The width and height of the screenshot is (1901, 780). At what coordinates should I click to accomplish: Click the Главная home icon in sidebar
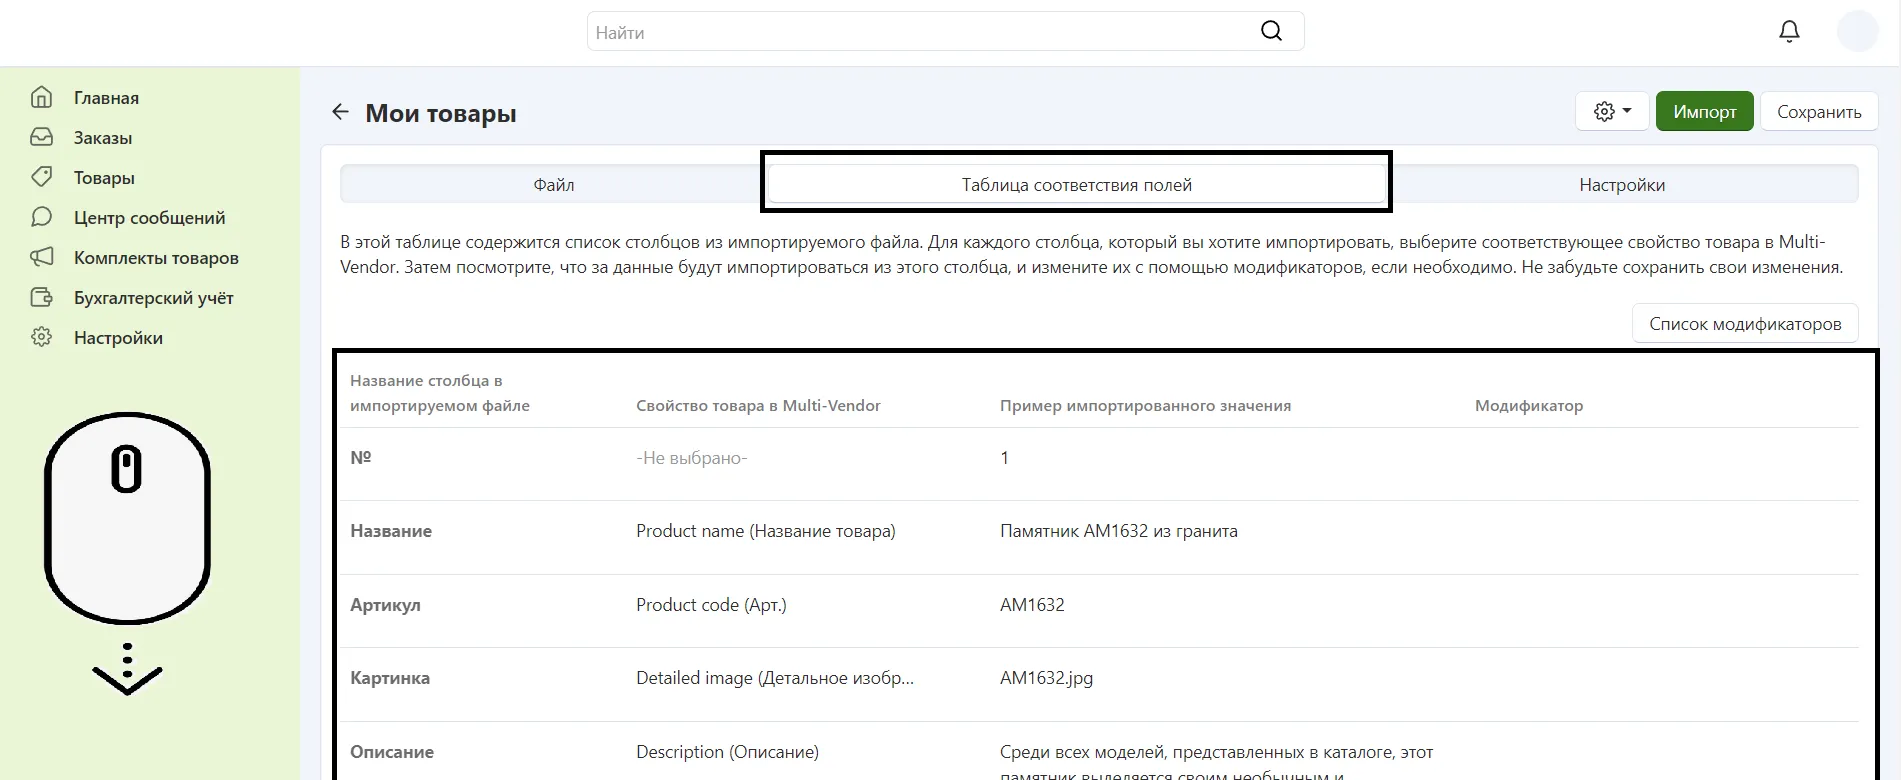(x=41, y=97)
